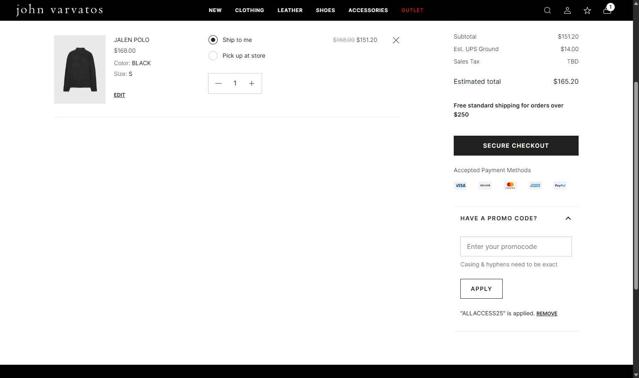Click the Mastercard payment icon
The width and height of the screenshot is (639, 378).
click(510, 185)
